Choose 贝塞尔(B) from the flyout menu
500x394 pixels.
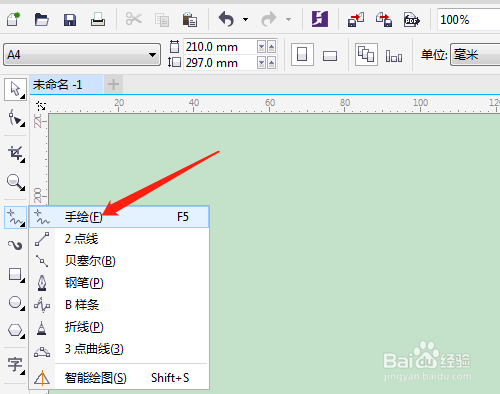(119, 261)
